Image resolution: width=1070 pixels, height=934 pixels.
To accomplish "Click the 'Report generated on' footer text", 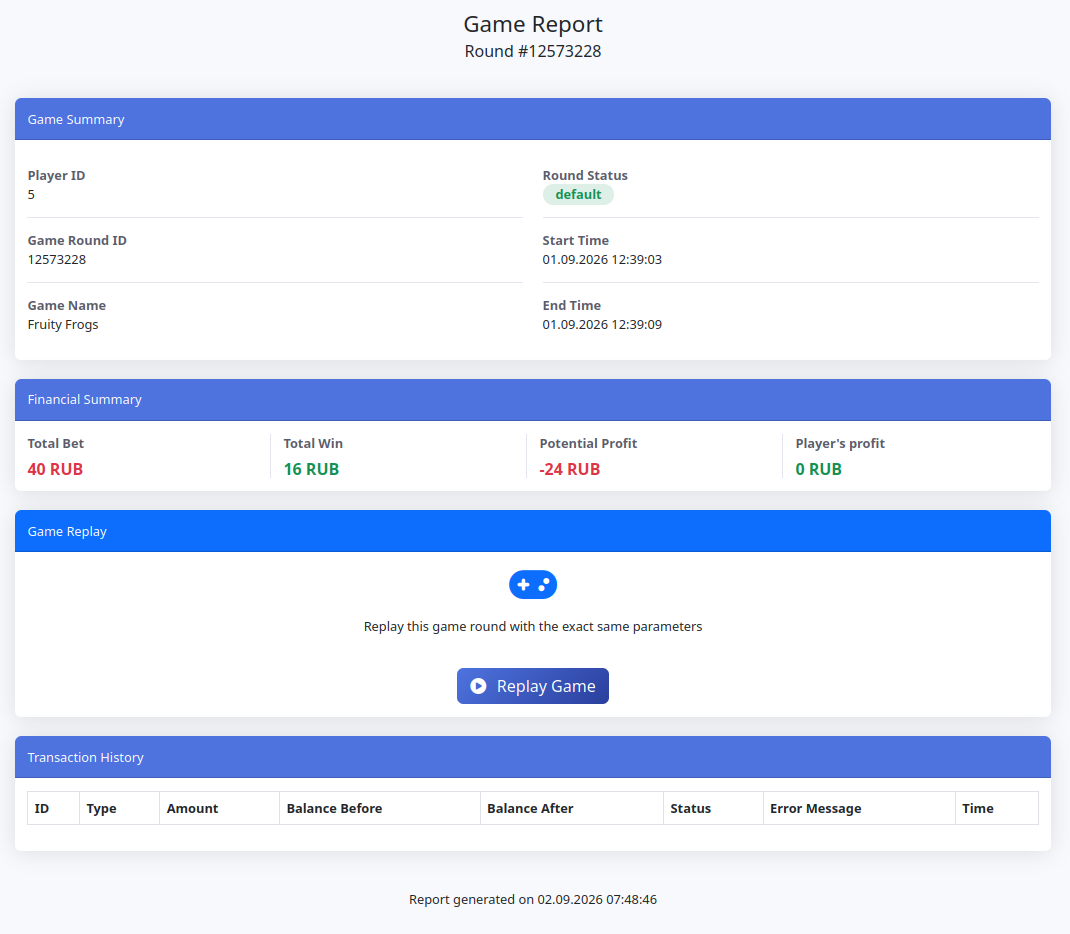I will click(533, 899).
